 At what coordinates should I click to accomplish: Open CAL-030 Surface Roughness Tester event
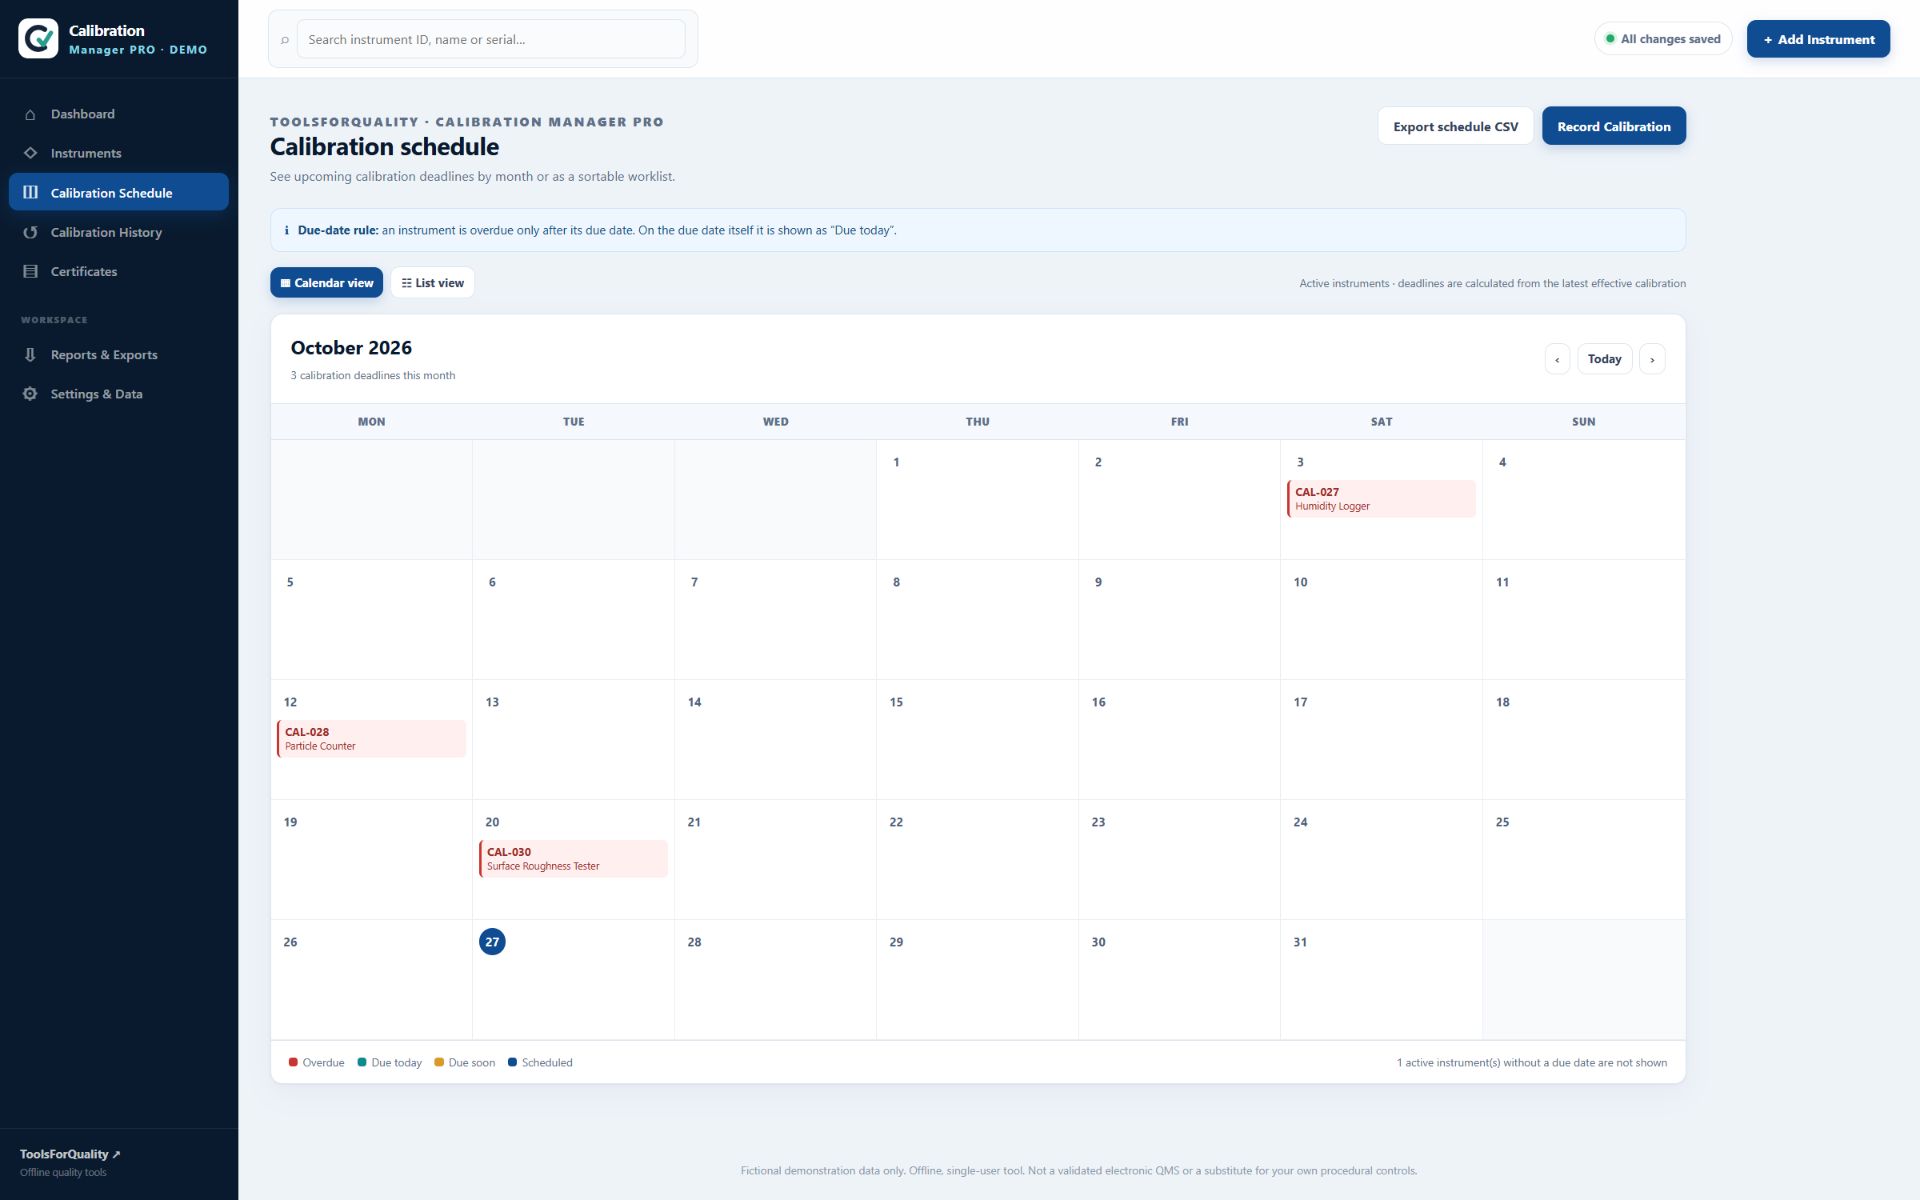point(573,859)
